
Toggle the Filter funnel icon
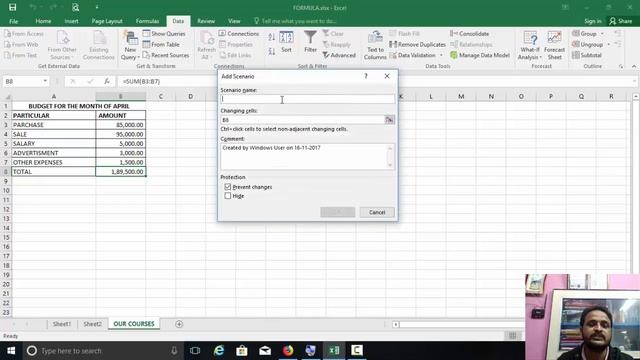[x=310, y=42]
